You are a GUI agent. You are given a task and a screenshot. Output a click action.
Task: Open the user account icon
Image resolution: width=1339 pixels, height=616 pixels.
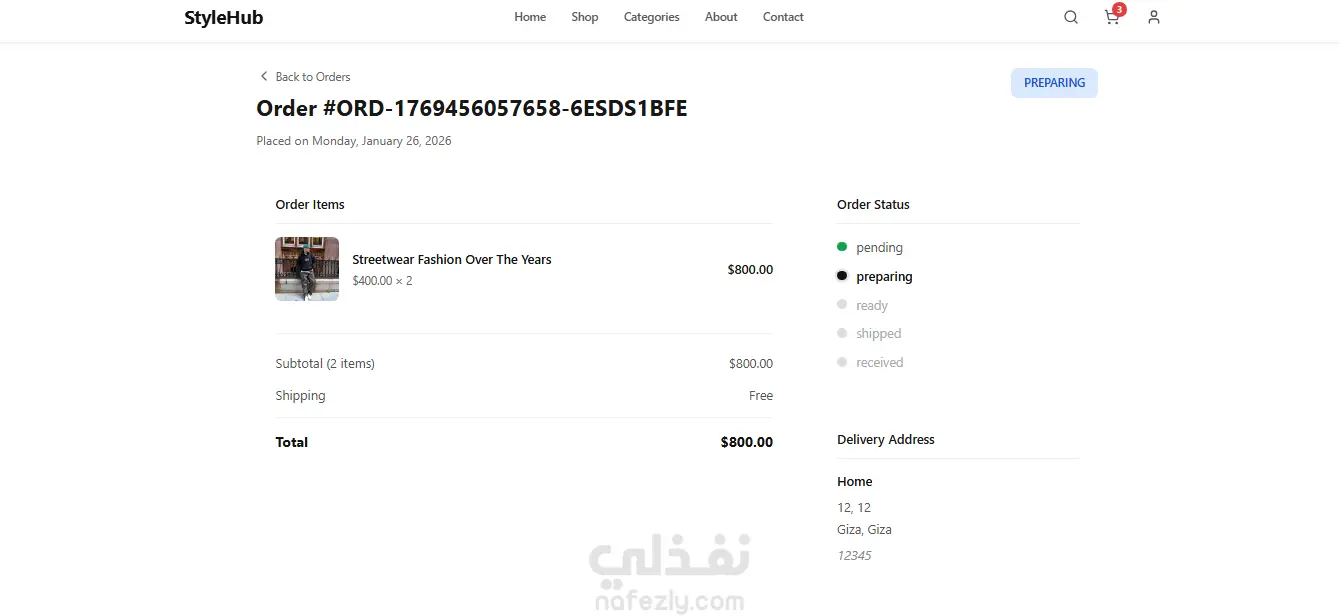pyautogui.click(x=1154, y=17)
